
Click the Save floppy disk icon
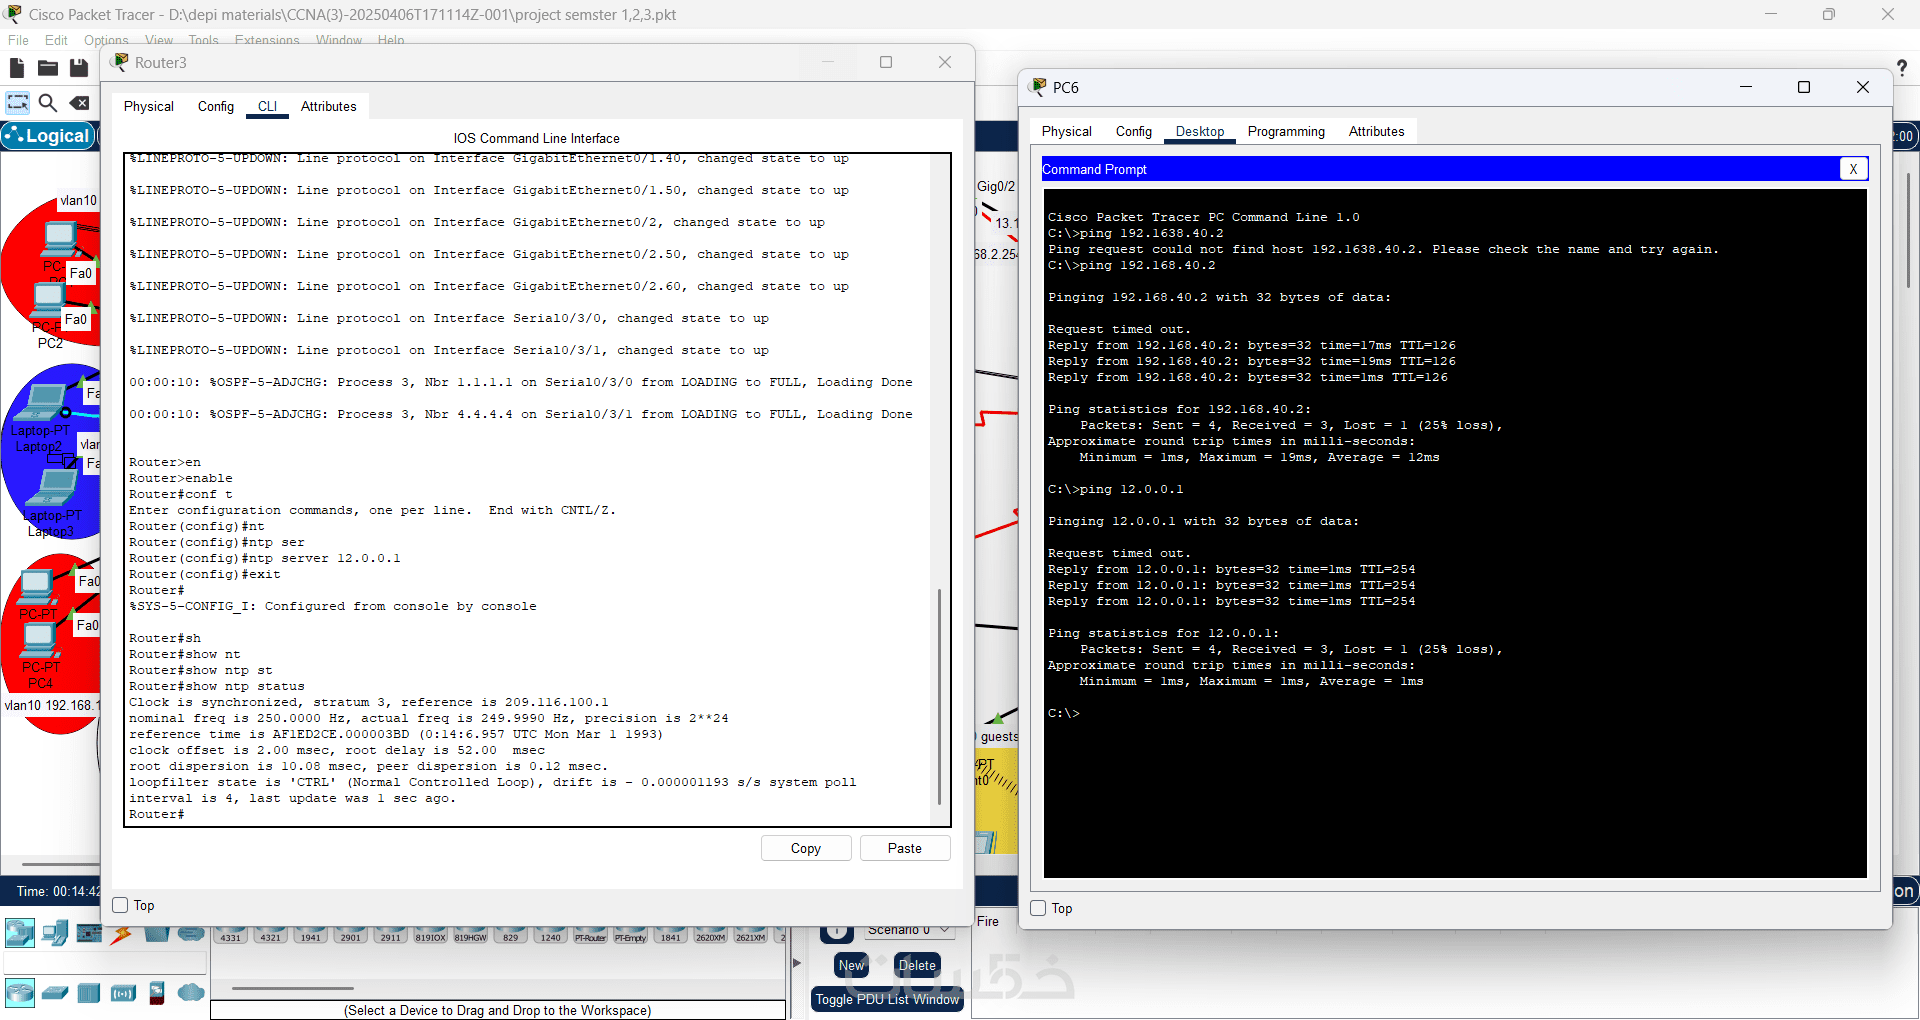pyautogui.click(x=79, y=68)
